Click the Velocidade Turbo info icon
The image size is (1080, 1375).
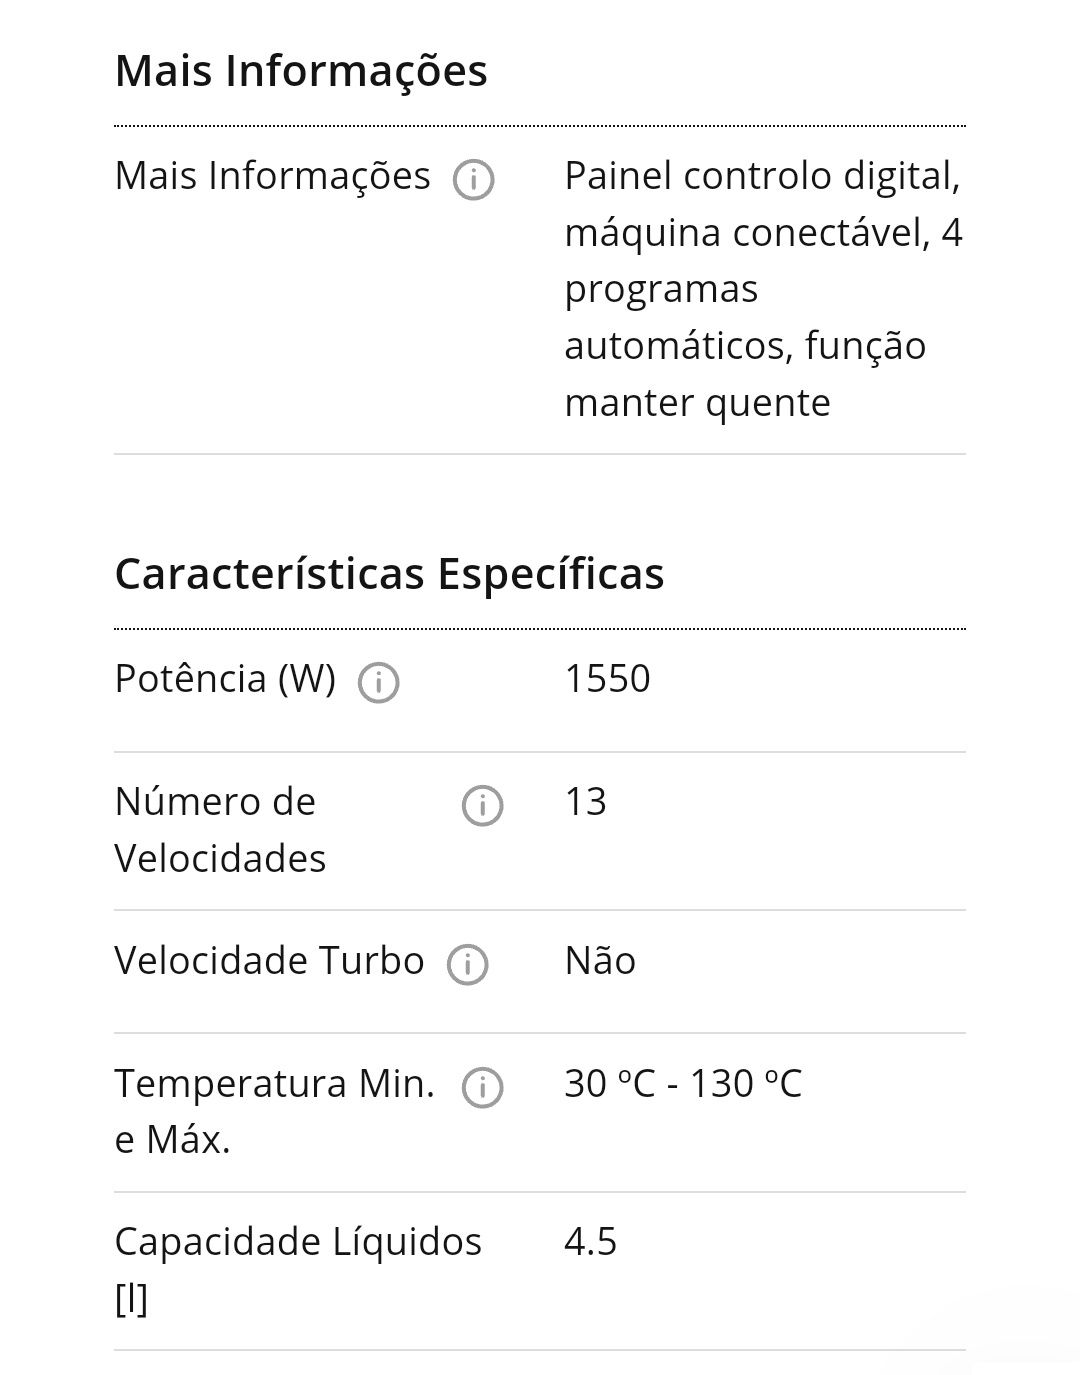467,965
